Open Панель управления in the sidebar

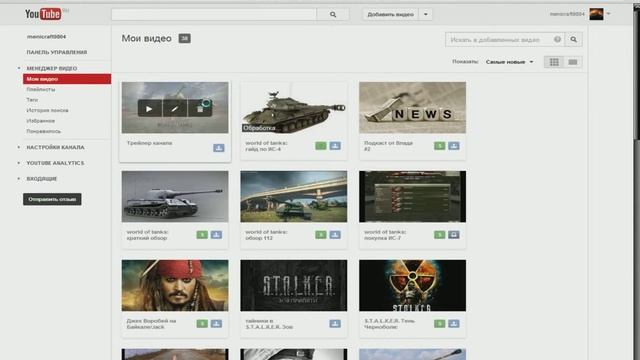57,52
